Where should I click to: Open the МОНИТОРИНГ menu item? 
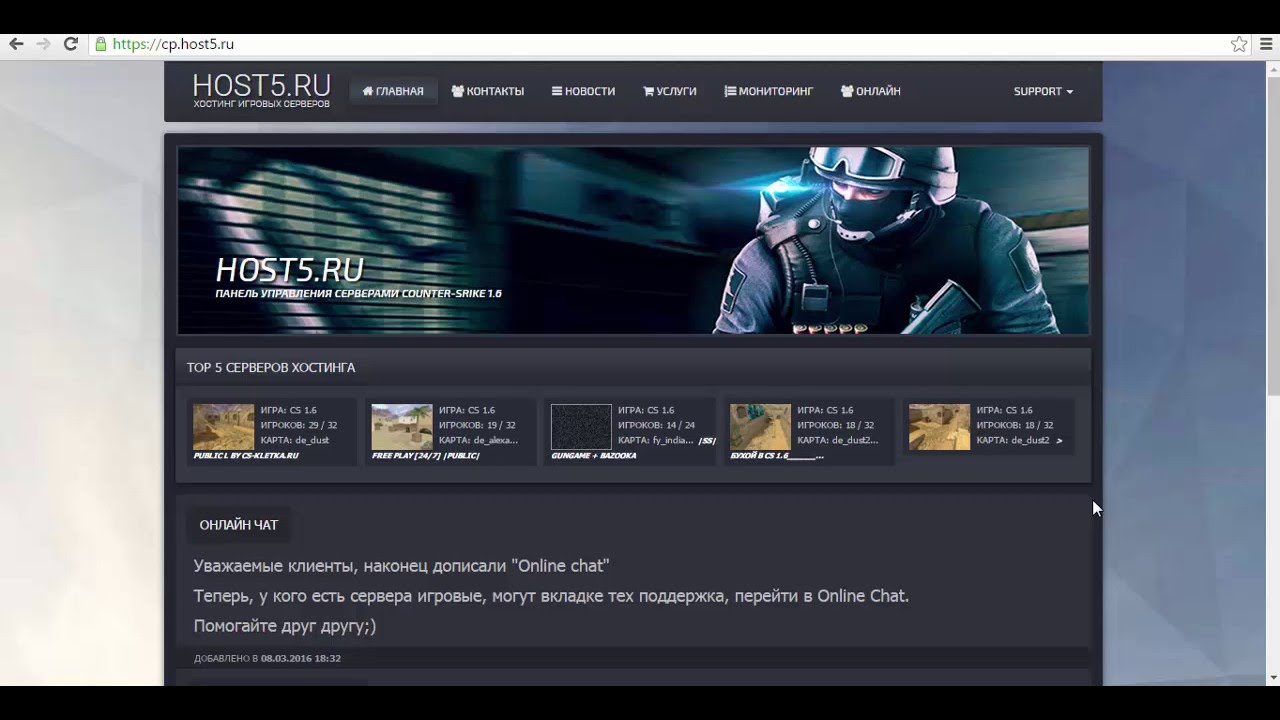(x=768, y=91)
